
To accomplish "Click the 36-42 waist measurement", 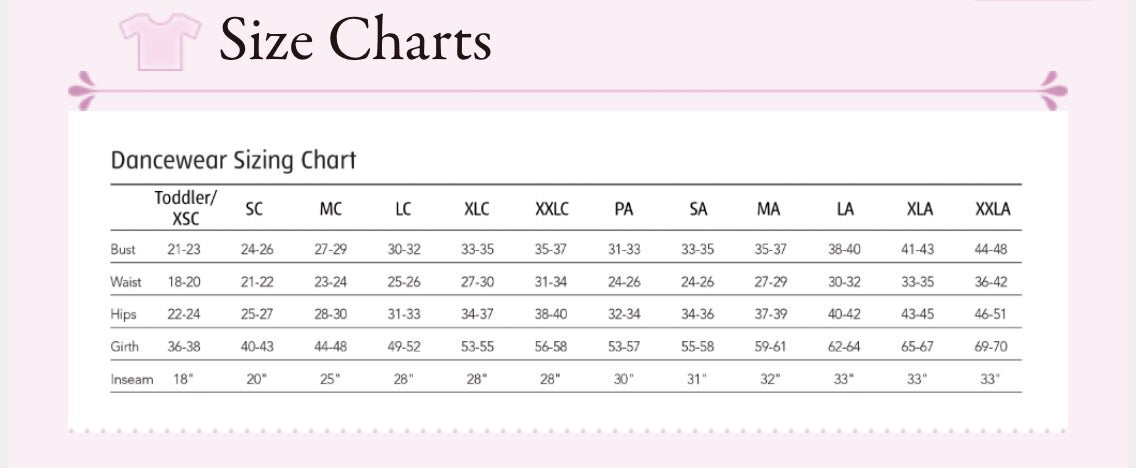I will (992, 282).
